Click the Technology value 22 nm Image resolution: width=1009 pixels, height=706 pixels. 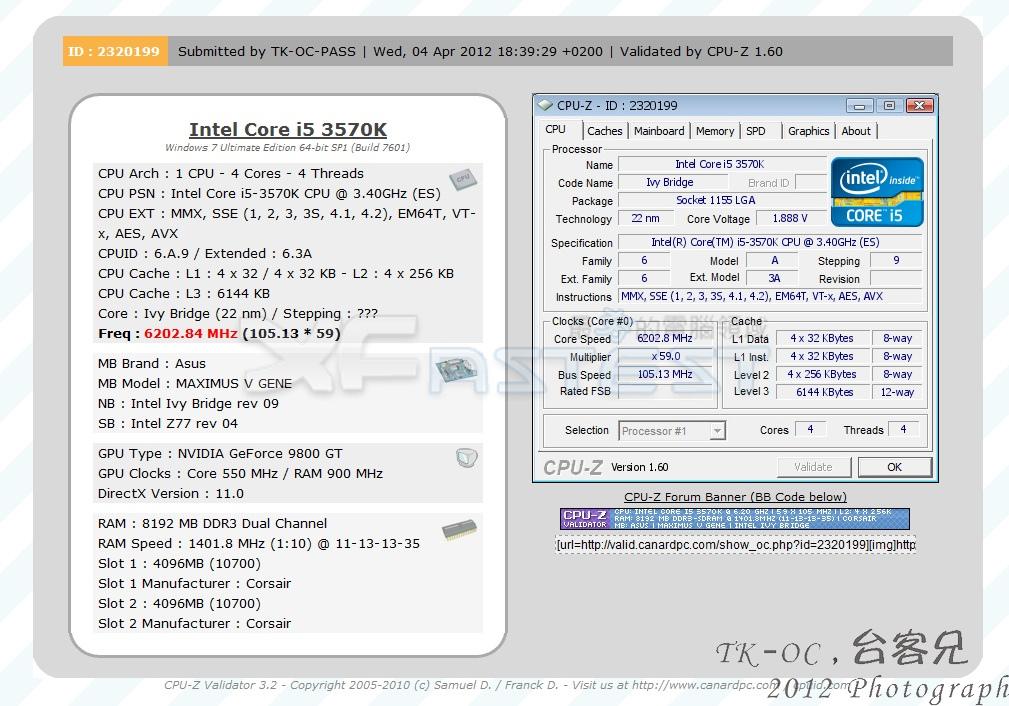pyautogui.click(x=645, y=218)
